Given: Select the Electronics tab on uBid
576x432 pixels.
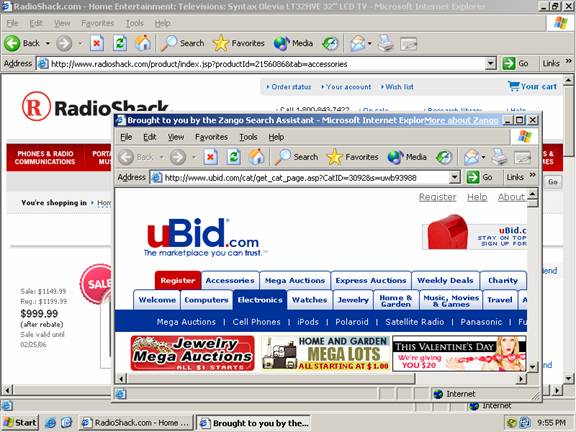Looking at the screenshot, I should 260,300.
